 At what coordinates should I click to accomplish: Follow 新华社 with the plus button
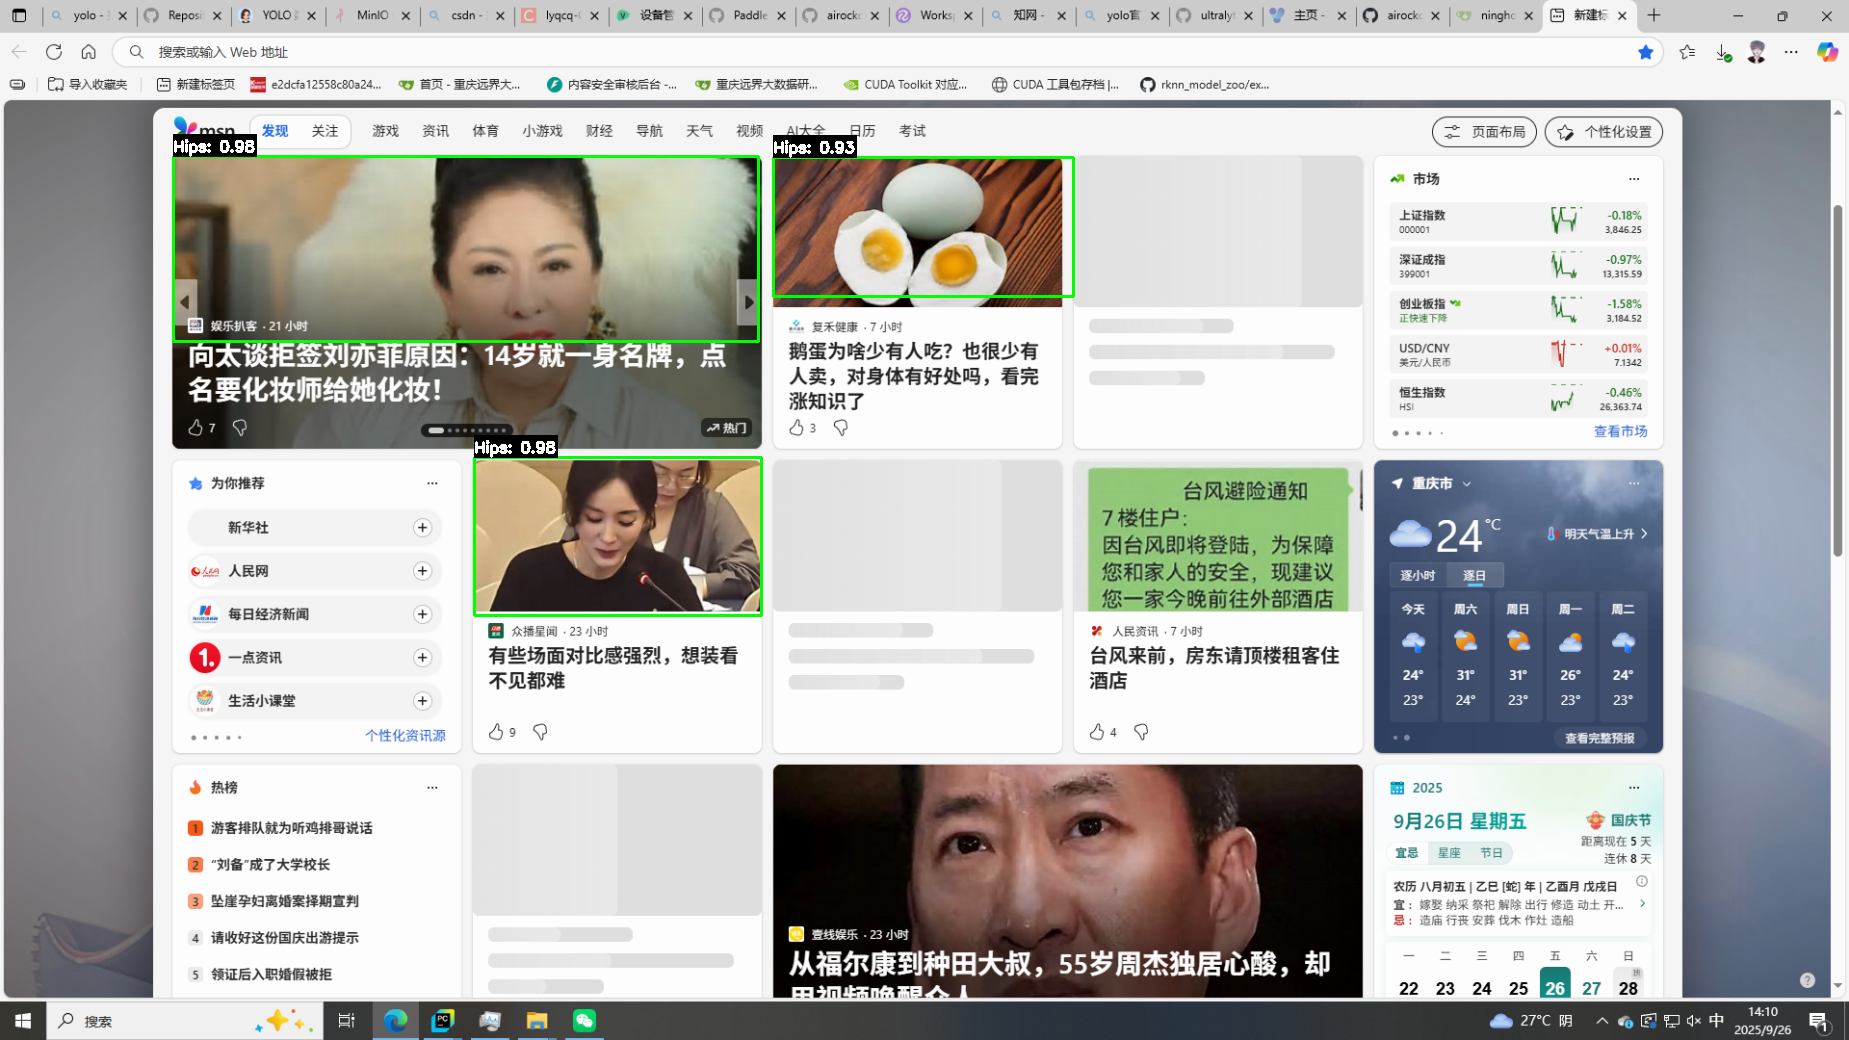point(422,528)
